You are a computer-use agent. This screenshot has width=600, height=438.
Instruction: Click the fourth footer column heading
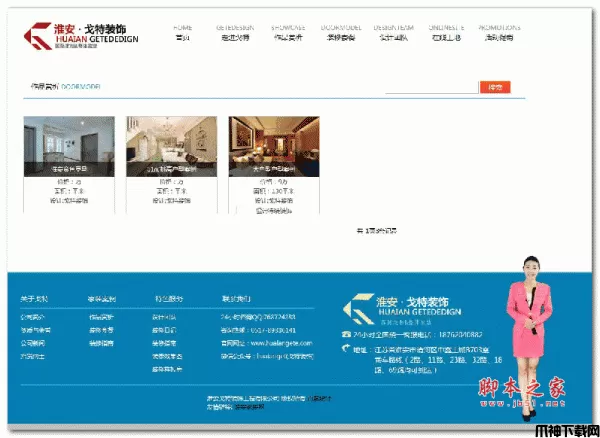pos(236,299)
